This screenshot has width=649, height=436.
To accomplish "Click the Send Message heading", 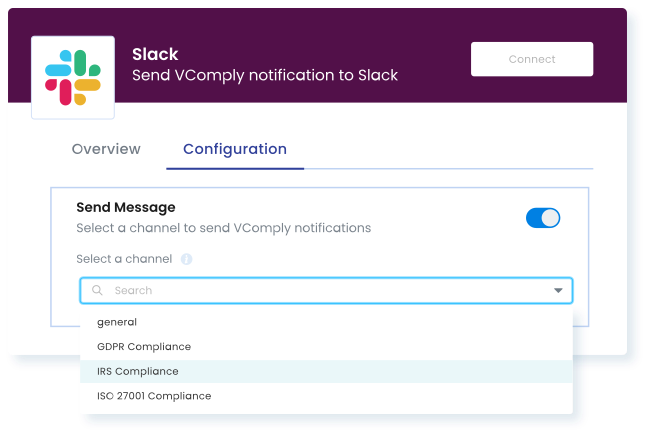I will pos(126,207).
